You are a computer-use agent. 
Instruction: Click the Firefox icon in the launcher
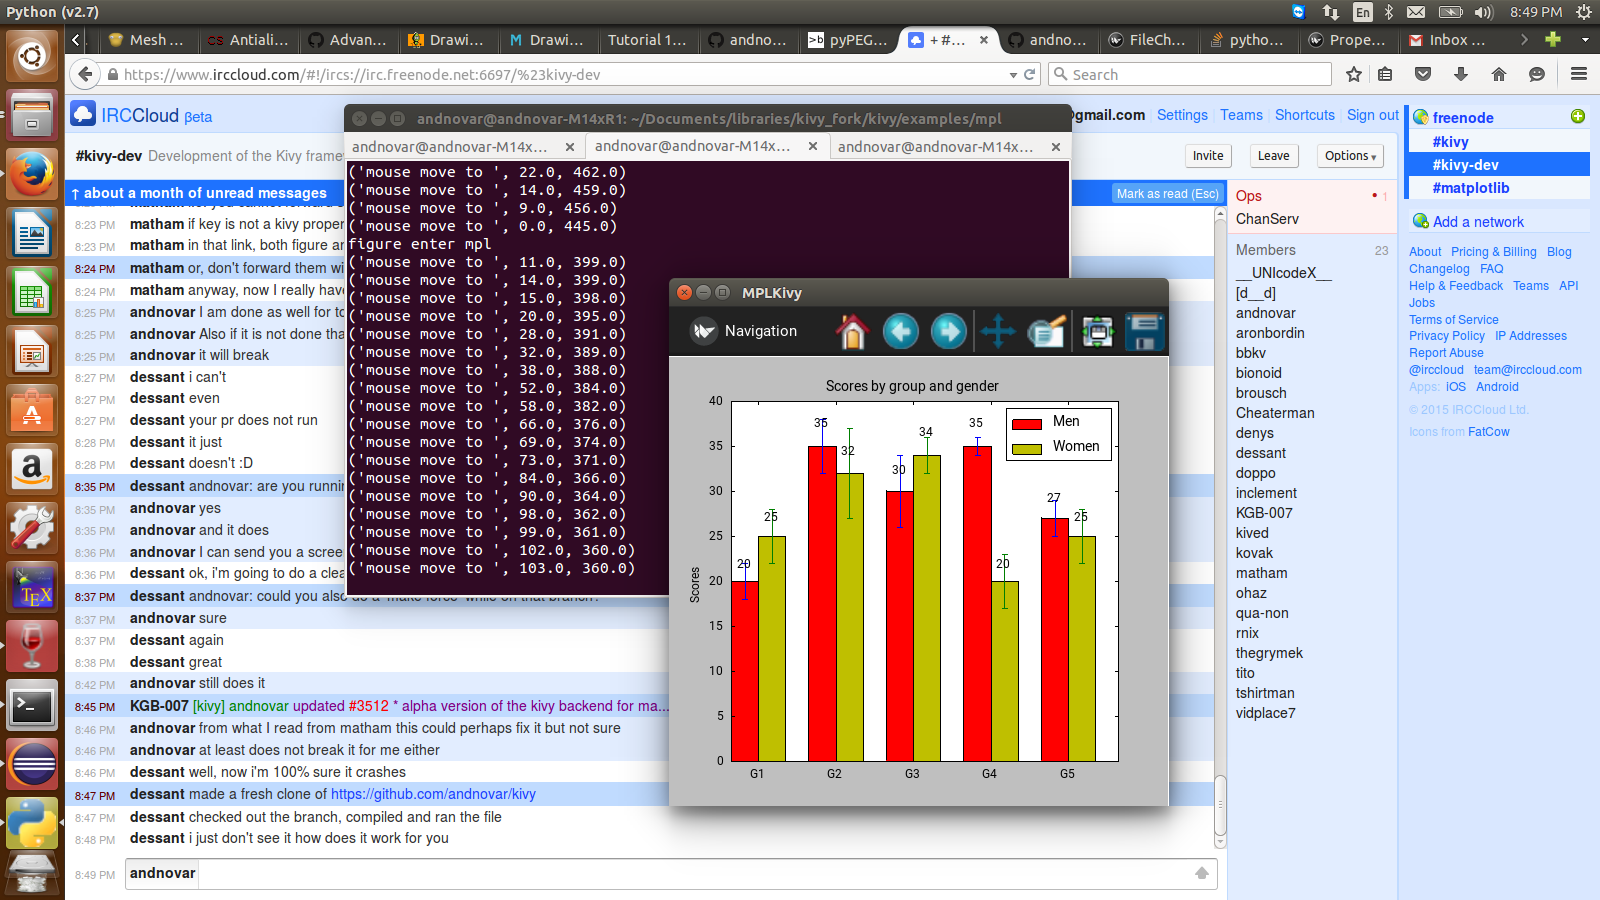tap(32, 176)
